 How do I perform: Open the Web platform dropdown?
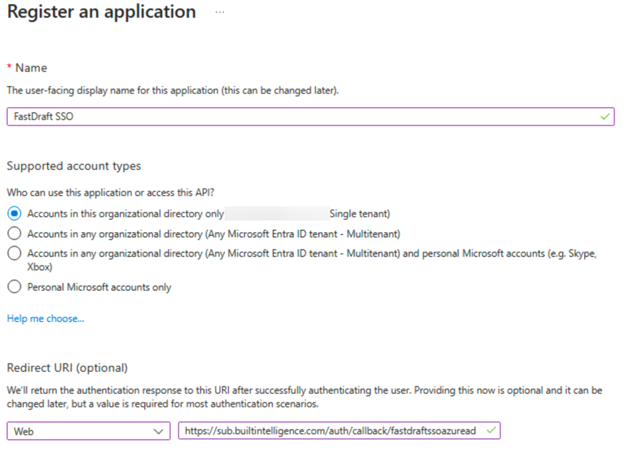[88, 431]
